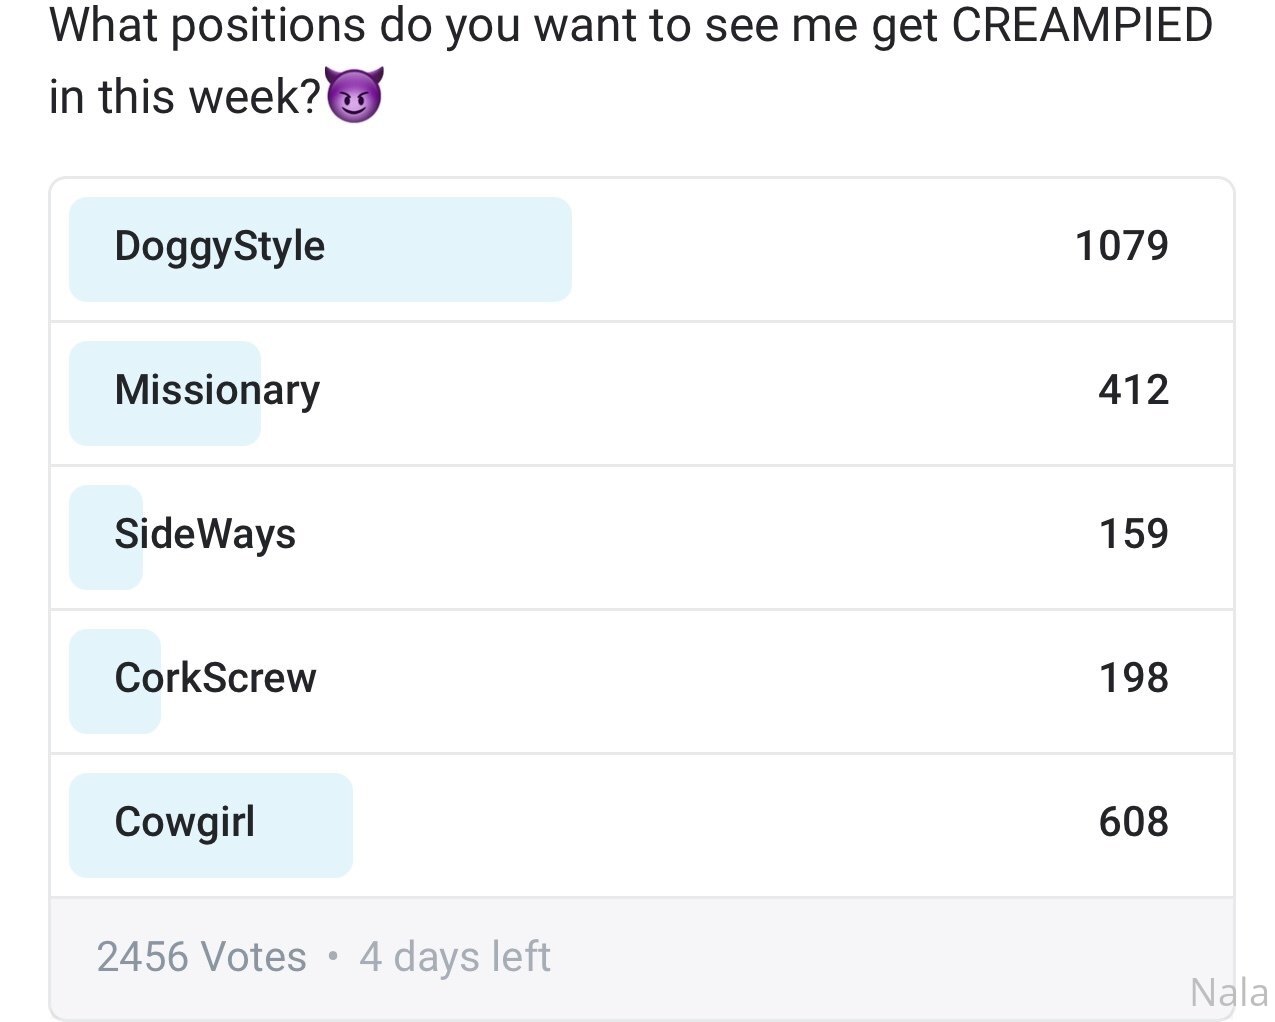
Task: Click the gray poll footer bar
Action: click(641, 958)
